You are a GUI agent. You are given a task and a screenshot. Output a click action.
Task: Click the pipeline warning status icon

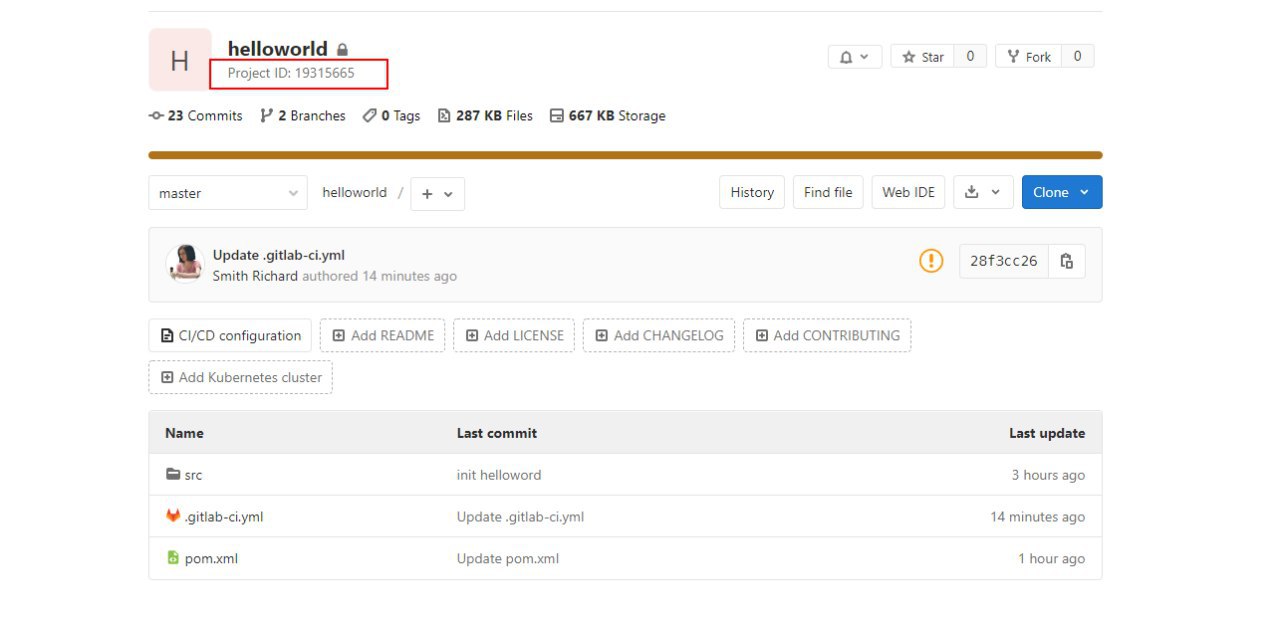931,261
